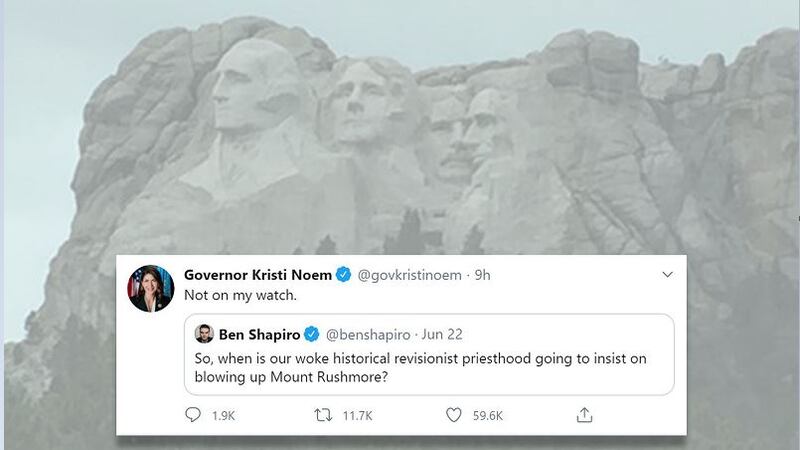Click Kristi Noem's verified badge
800x450 pixels.
tap(343, 275)
